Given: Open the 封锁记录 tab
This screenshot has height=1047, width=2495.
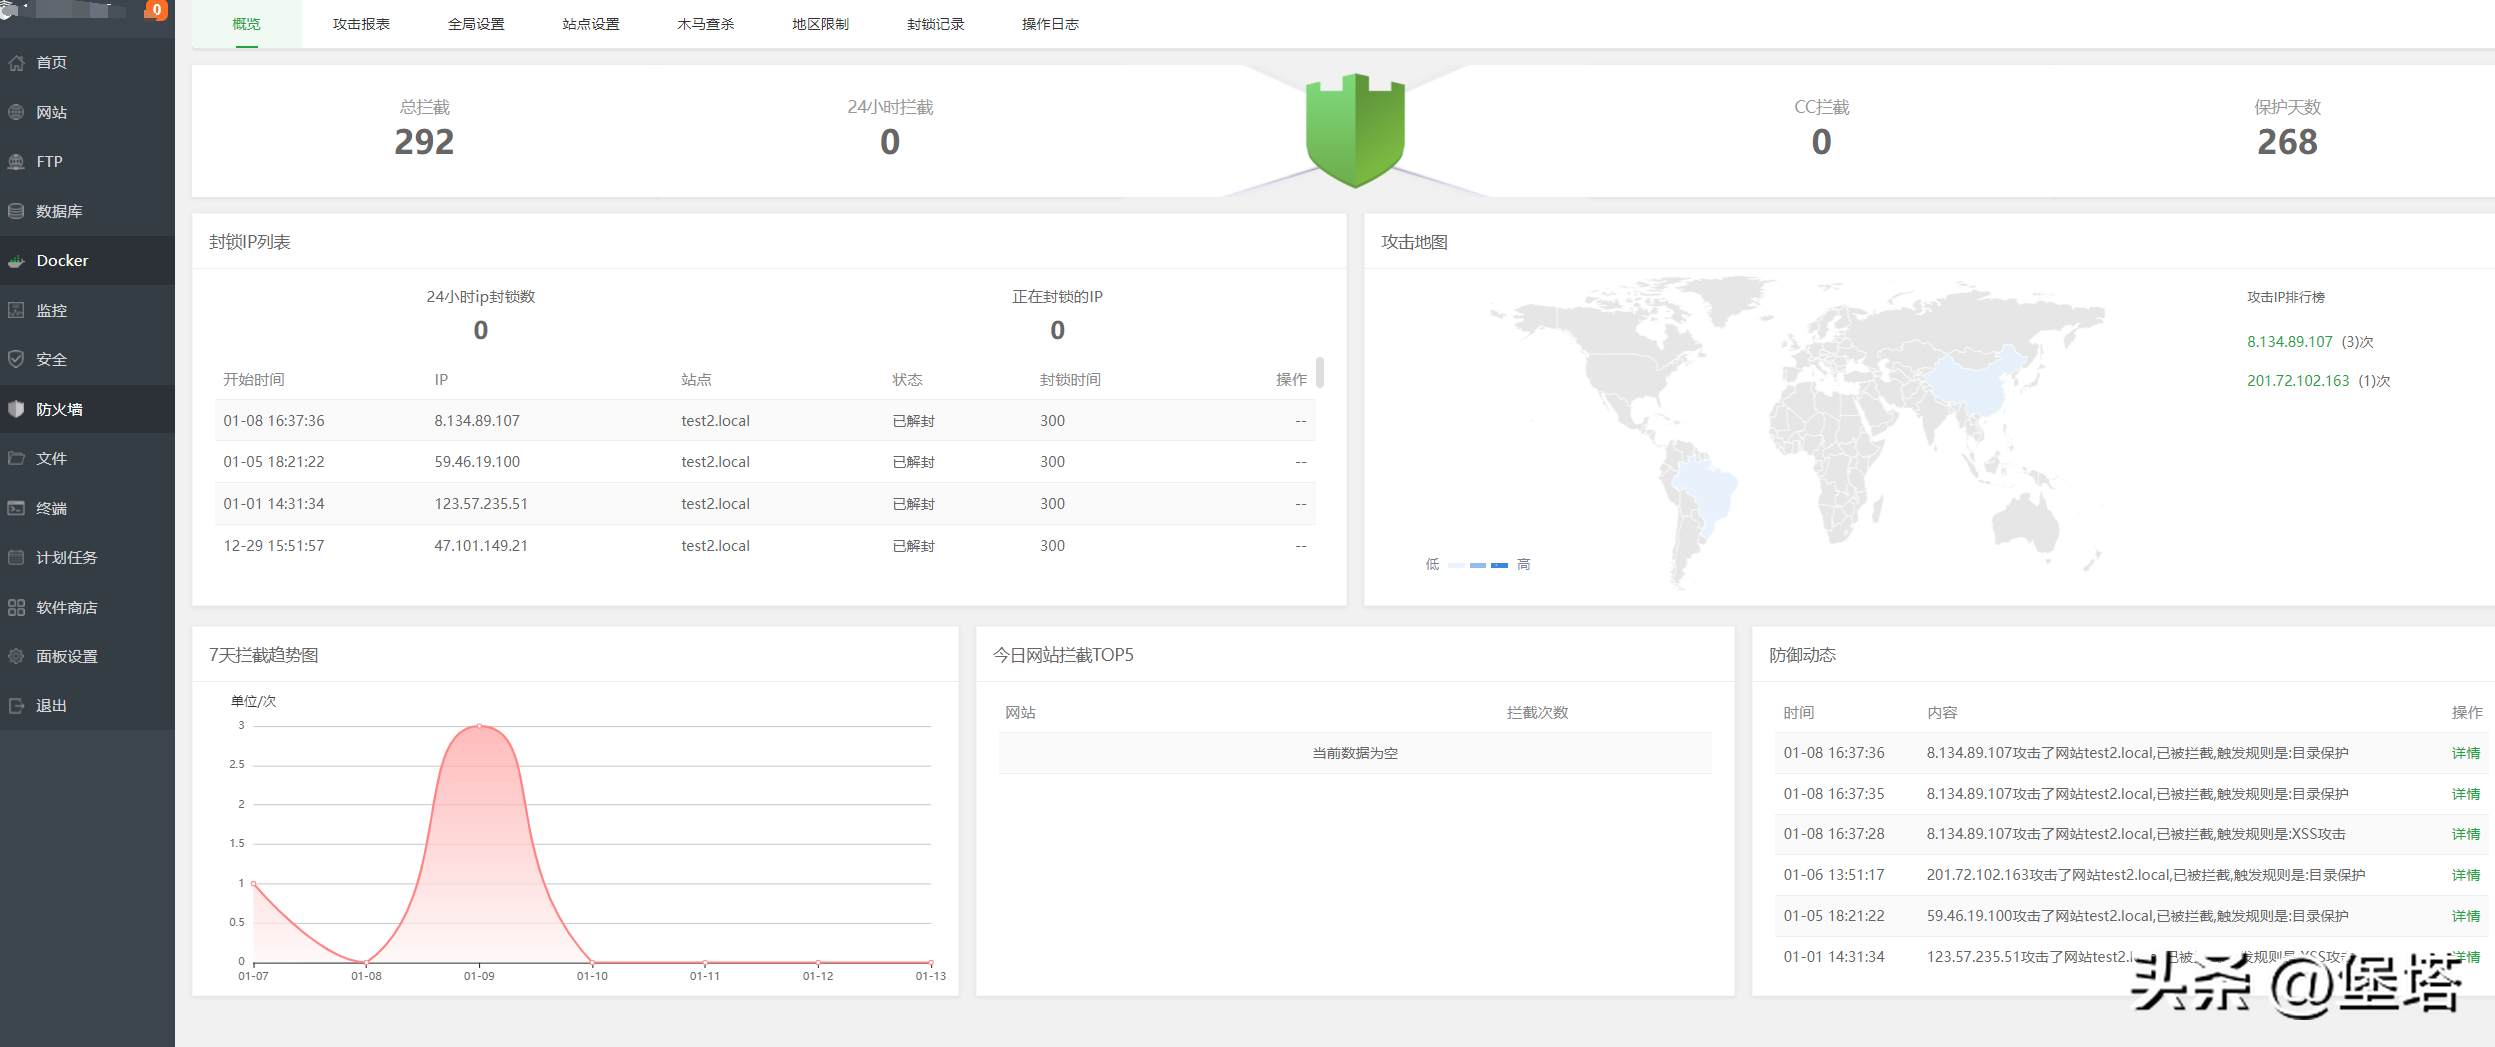Looking at the screenshot, I should tap(936, 24).
